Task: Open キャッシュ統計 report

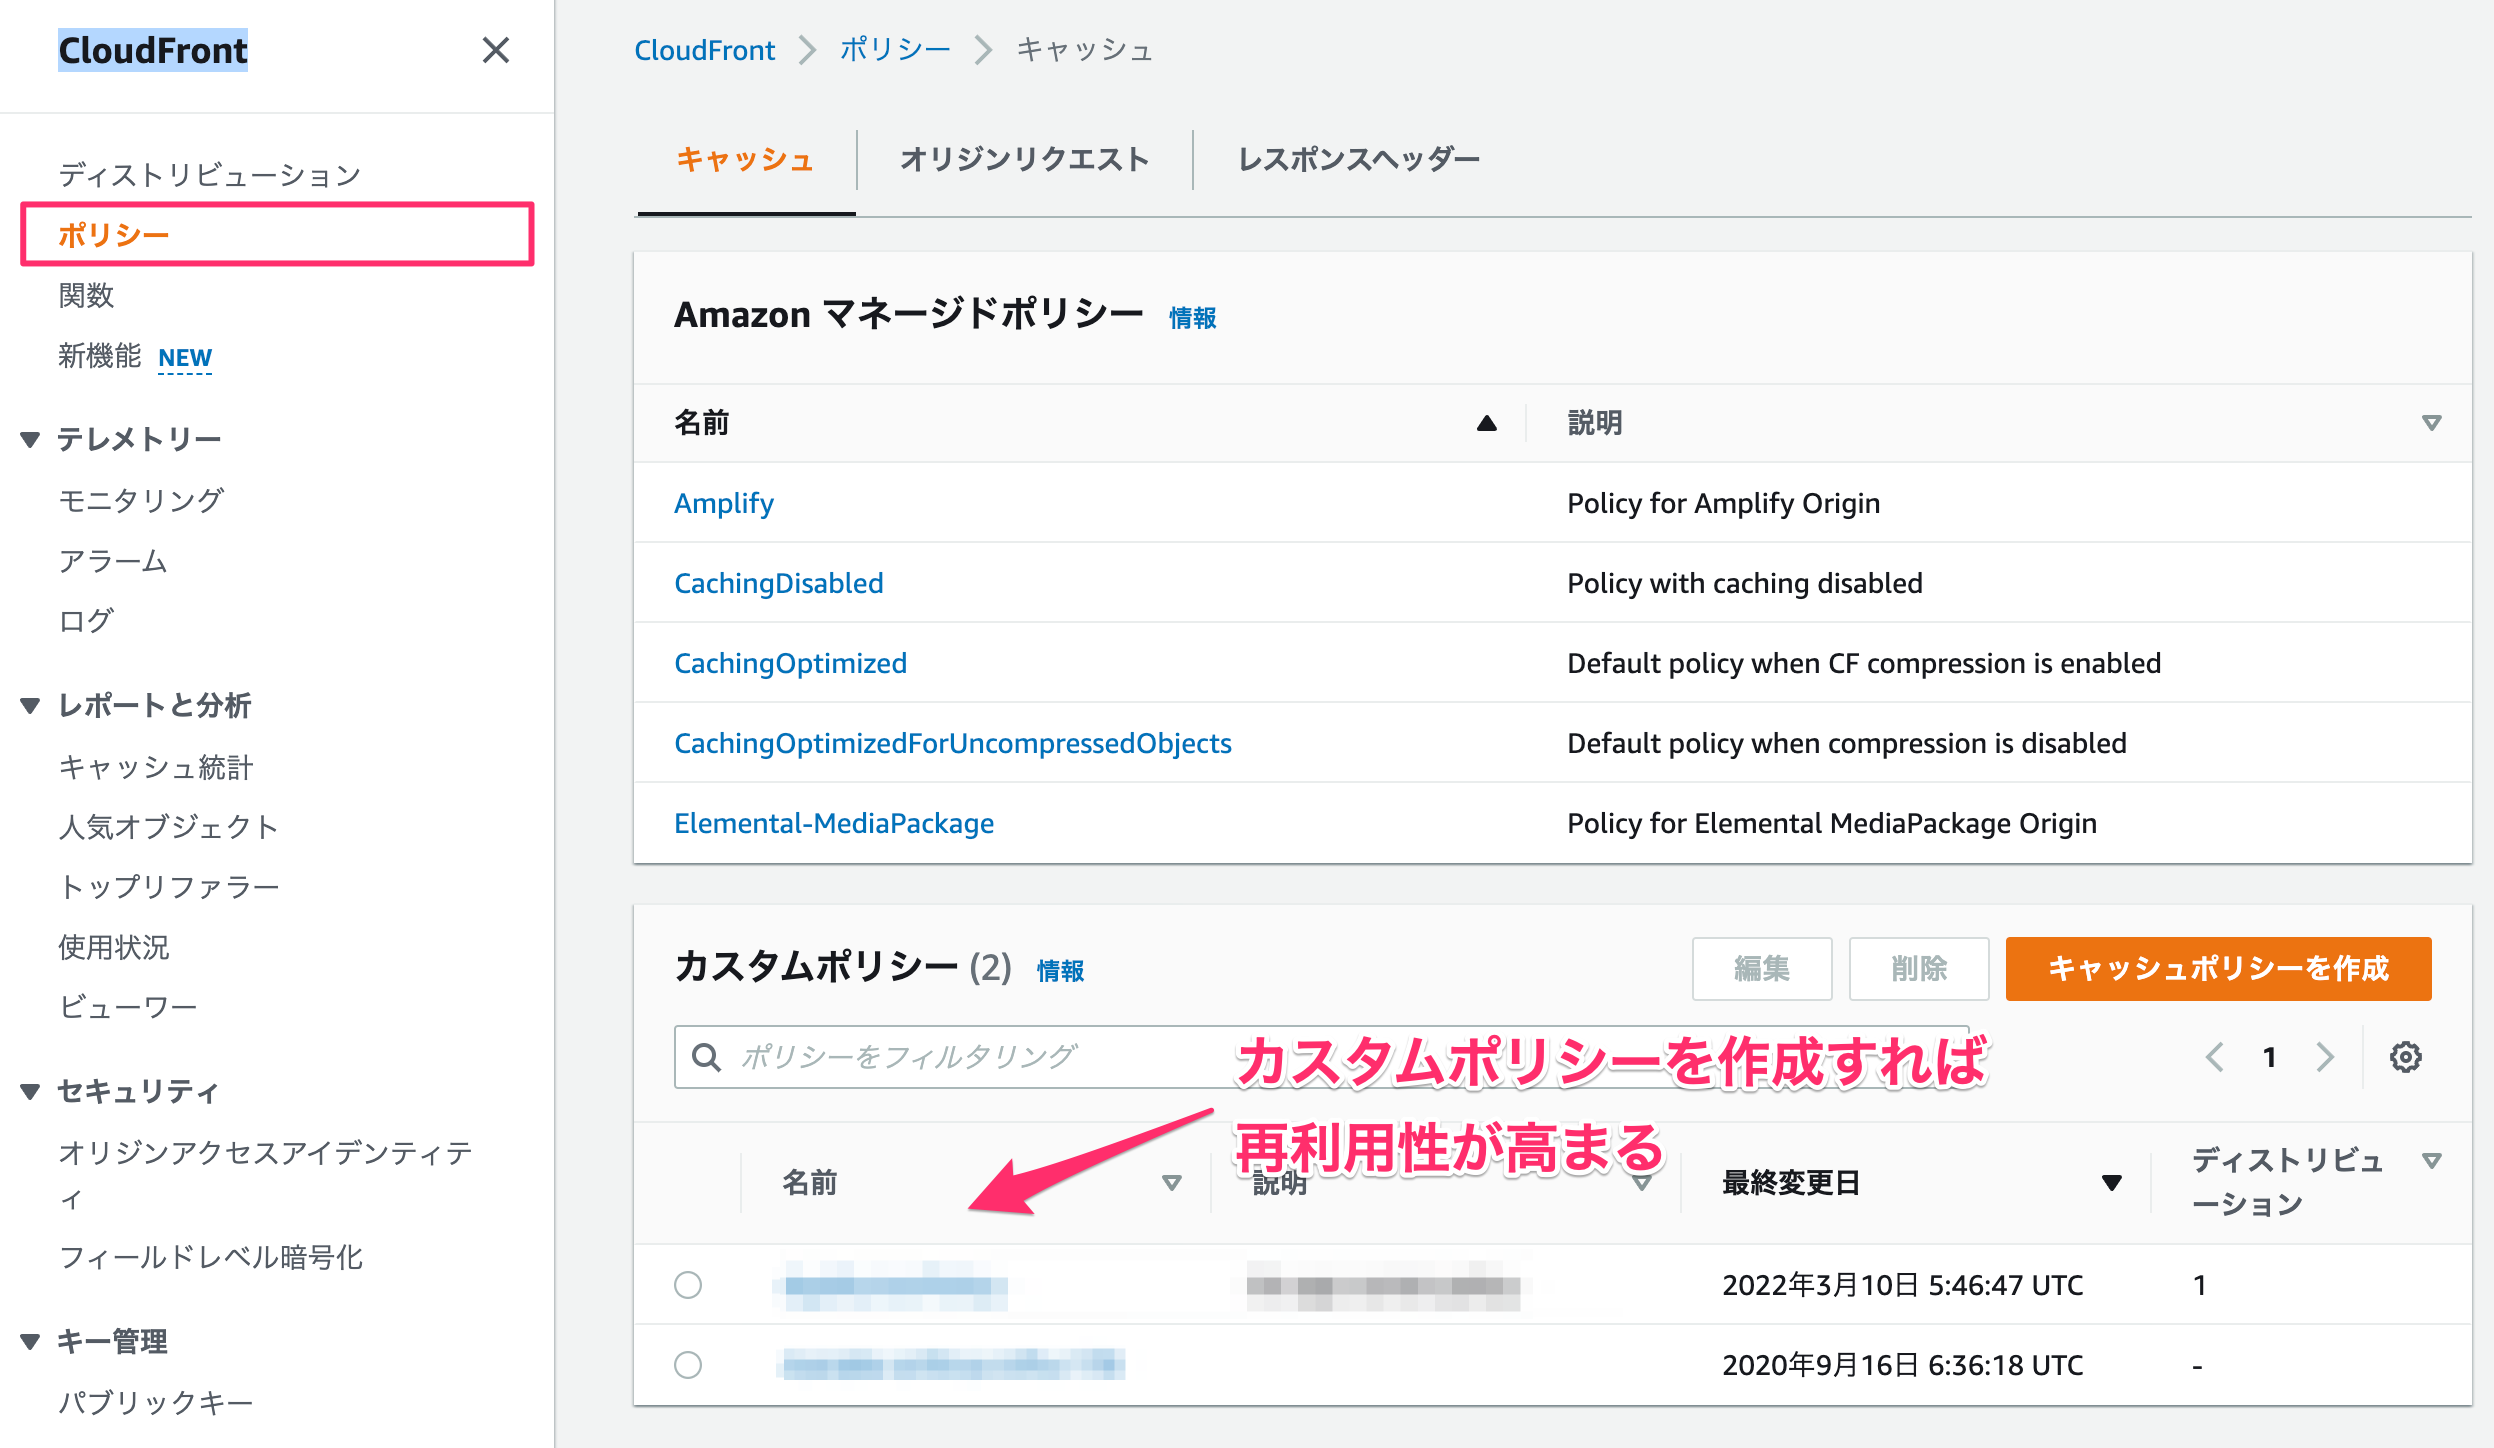Action: (156, 767)
